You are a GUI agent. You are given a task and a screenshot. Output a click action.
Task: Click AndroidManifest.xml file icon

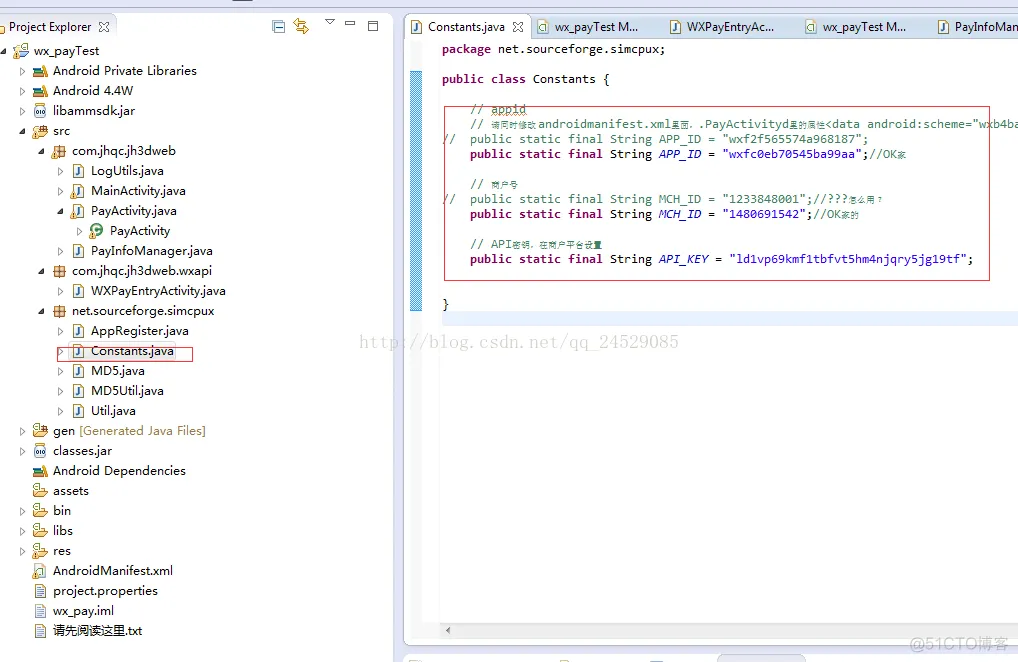40,571
